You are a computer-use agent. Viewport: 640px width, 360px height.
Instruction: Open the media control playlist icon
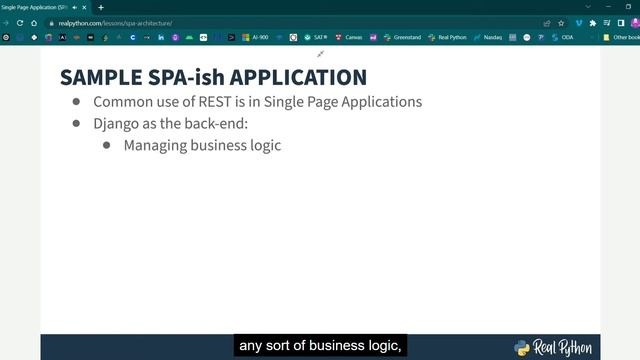607,23
